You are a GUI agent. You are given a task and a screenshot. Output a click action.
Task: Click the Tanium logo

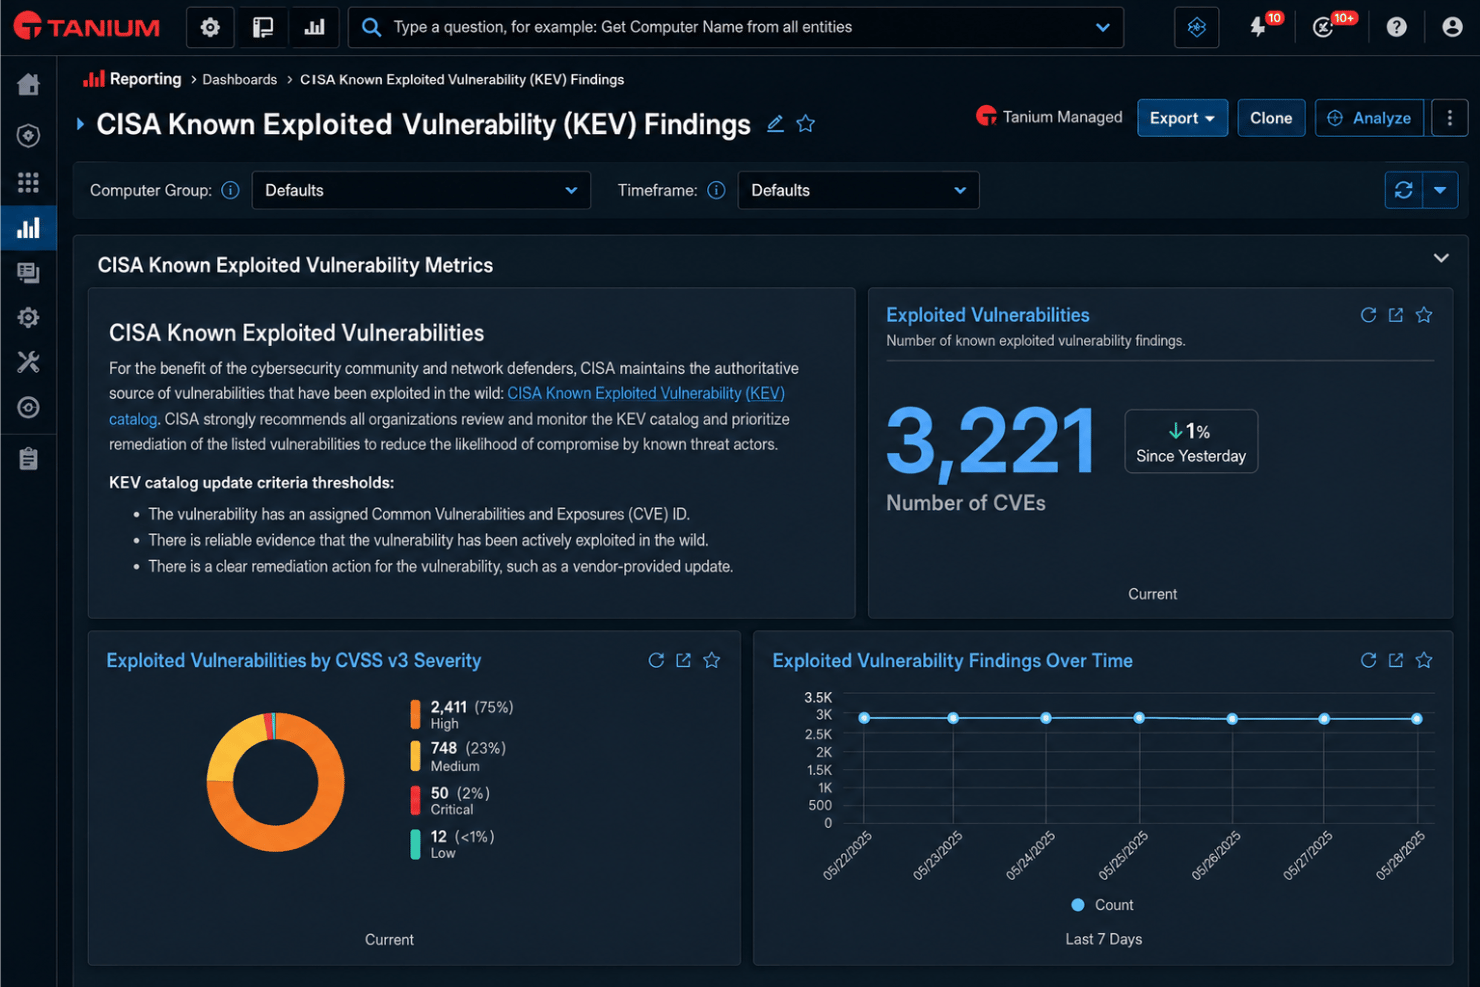(x=87, y=27)
